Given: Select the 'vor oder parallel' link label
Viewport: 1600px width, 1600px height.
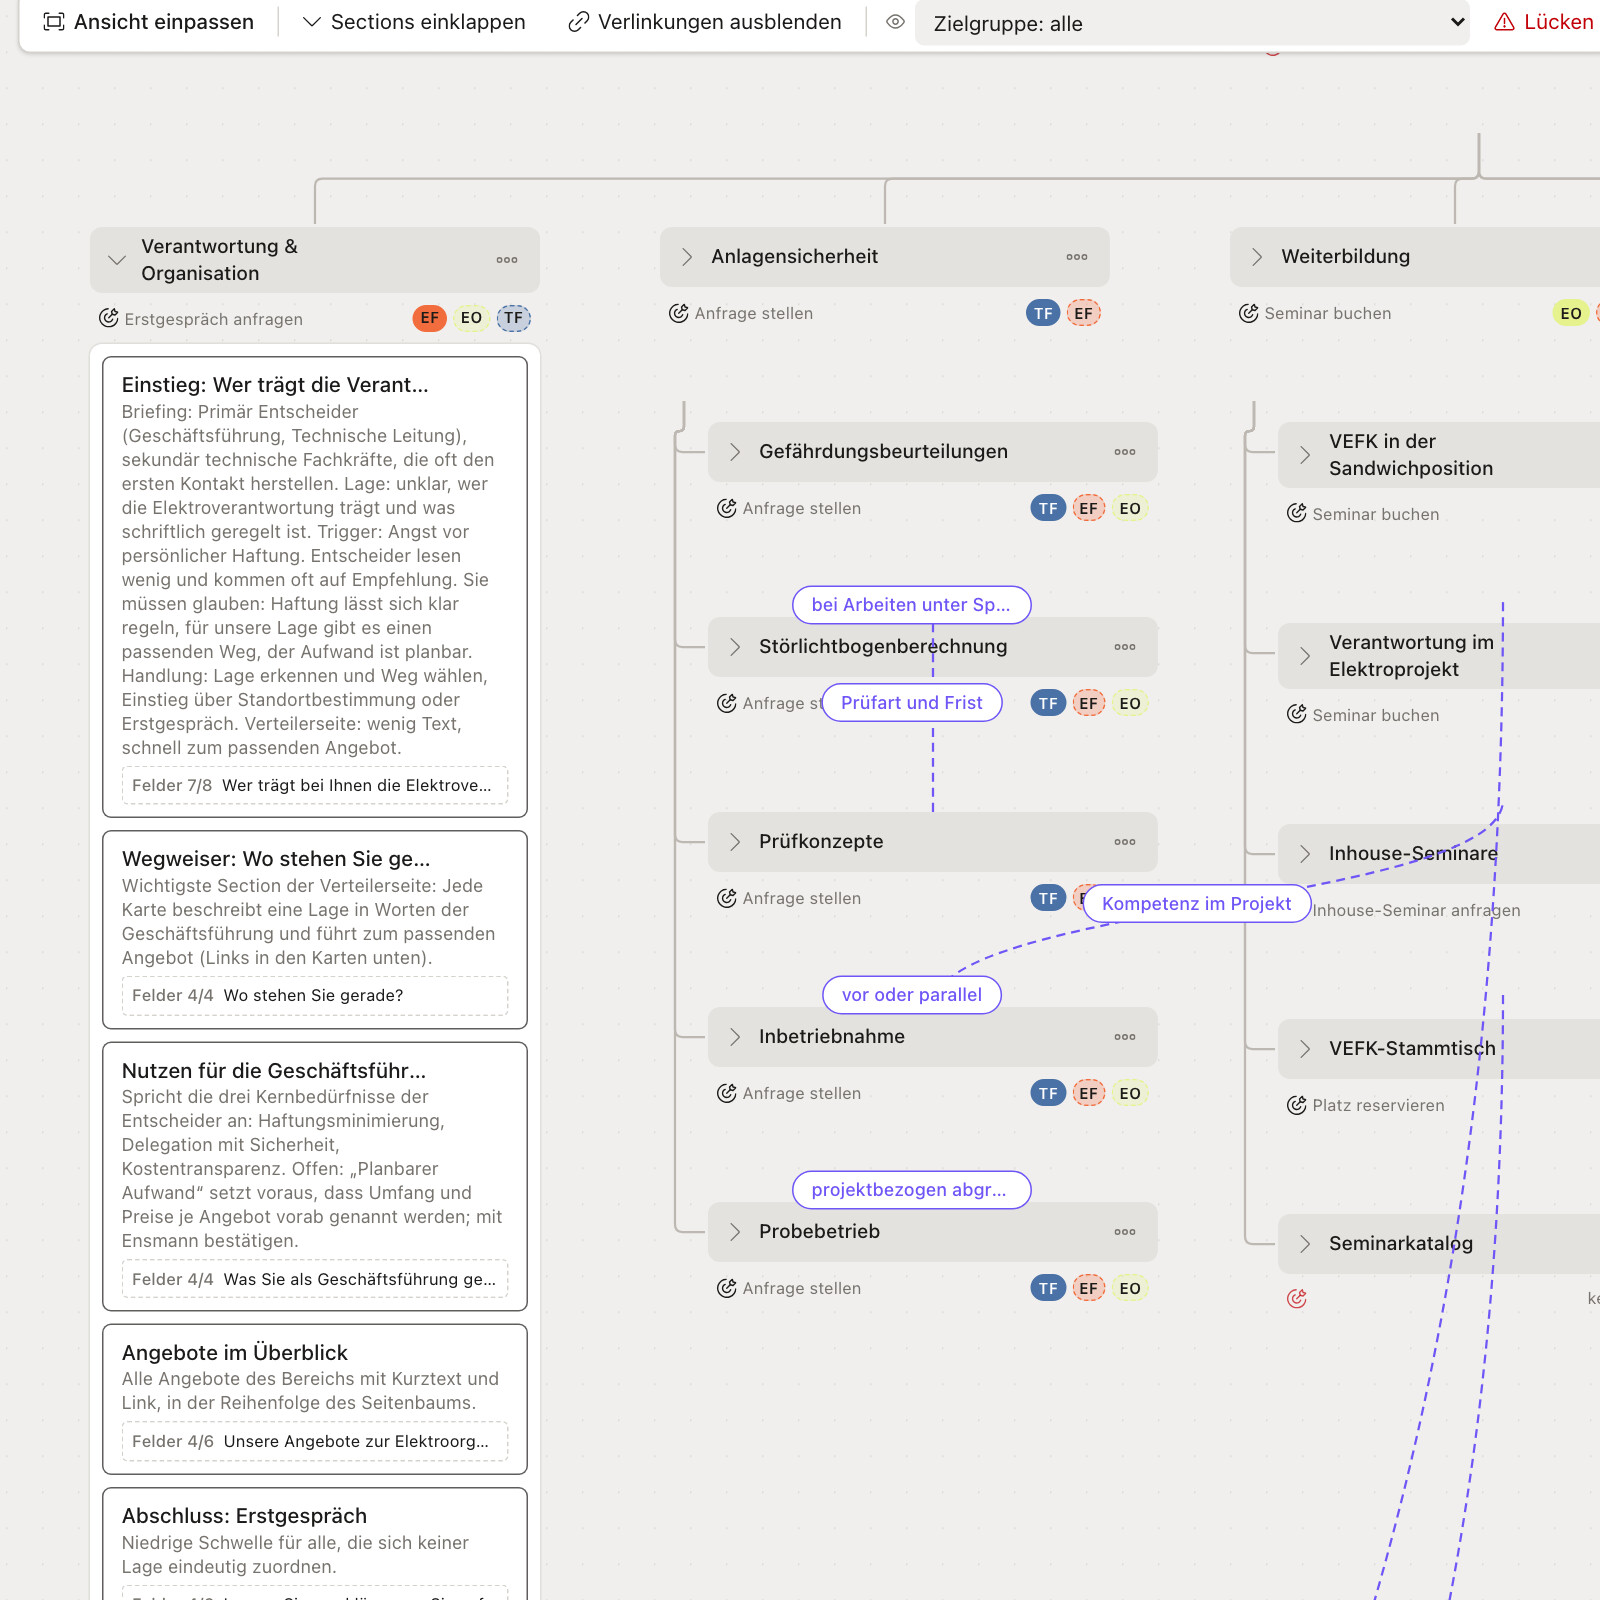Looking at the screenshot, I should (x=912, y=995).
